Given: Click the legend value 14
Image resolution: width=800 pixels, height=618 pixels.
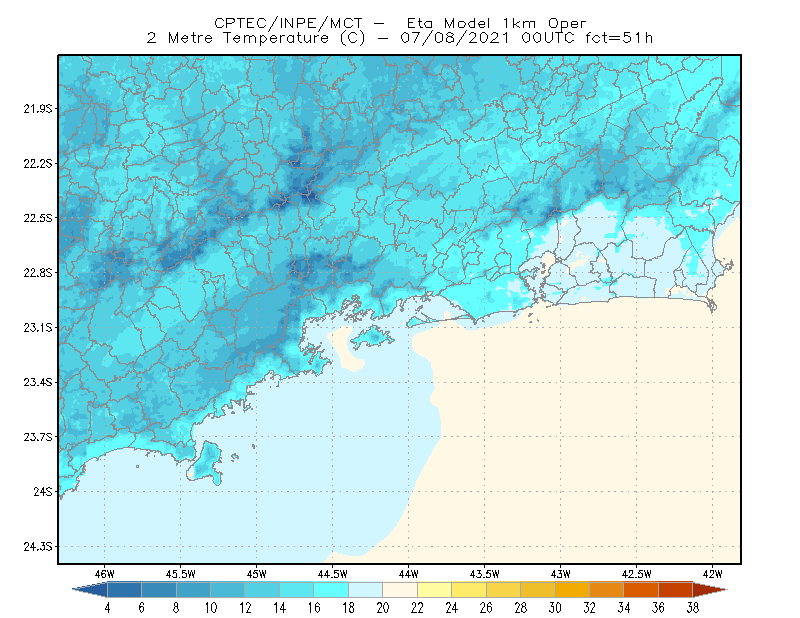Looking at the screenshot, I should 280,608.
